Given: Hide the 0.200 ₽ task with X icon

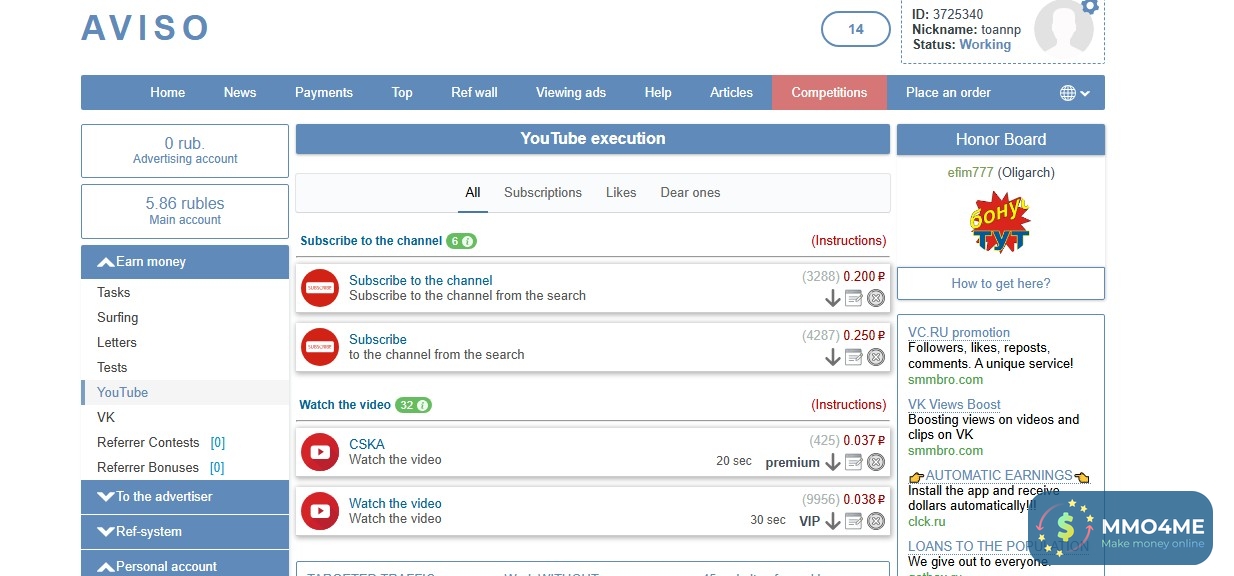Looking at the screenshot, I should [x=876, y=298].
